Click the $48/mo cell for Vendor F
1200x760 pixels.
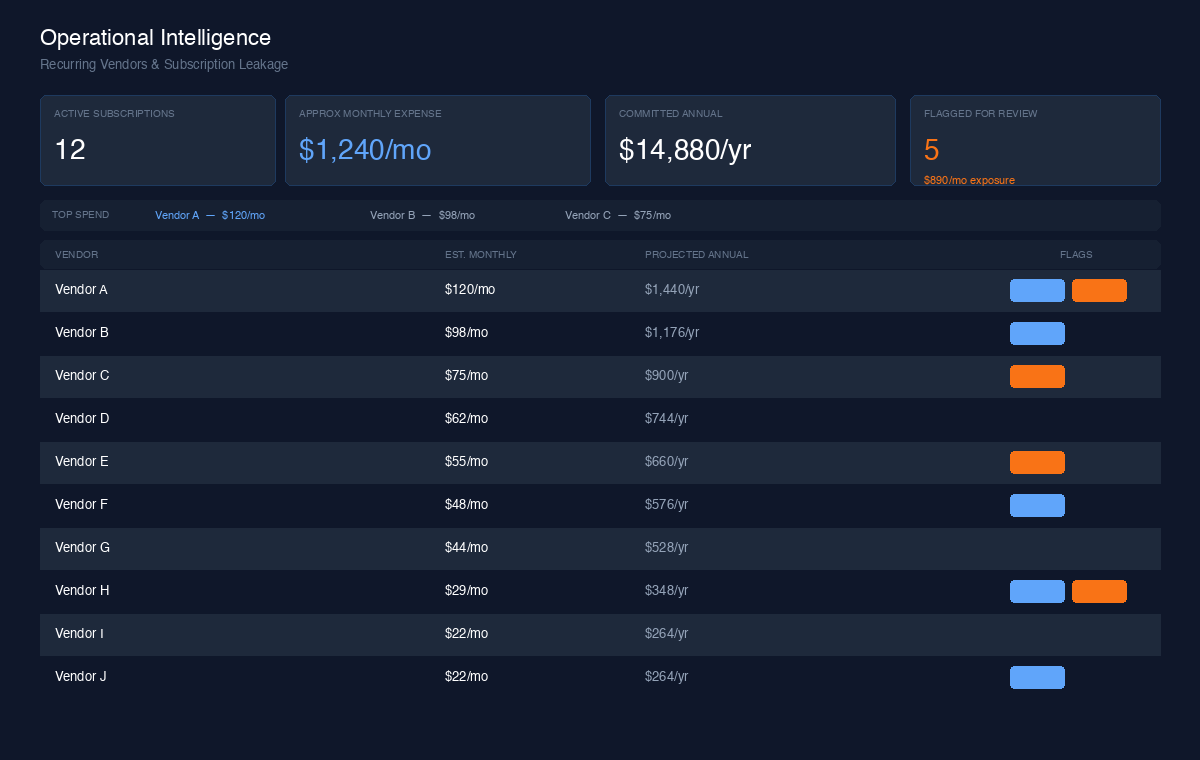coord(467,505)
